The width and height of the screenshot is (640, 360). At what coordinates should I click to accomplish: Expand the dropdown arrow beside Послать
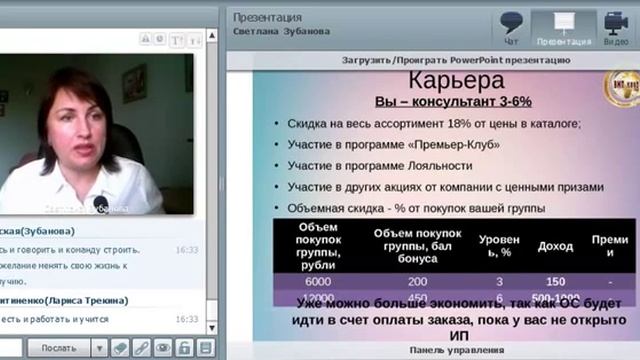pyautogui.click(x=99, y=348)
